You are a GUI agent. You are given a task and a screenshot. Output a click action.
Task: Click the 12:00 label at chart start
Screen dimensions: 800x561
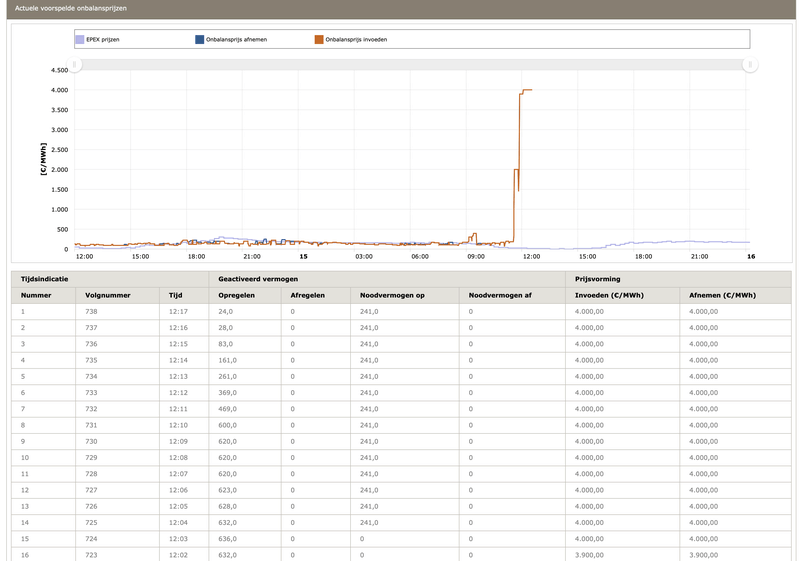(84, 257)
